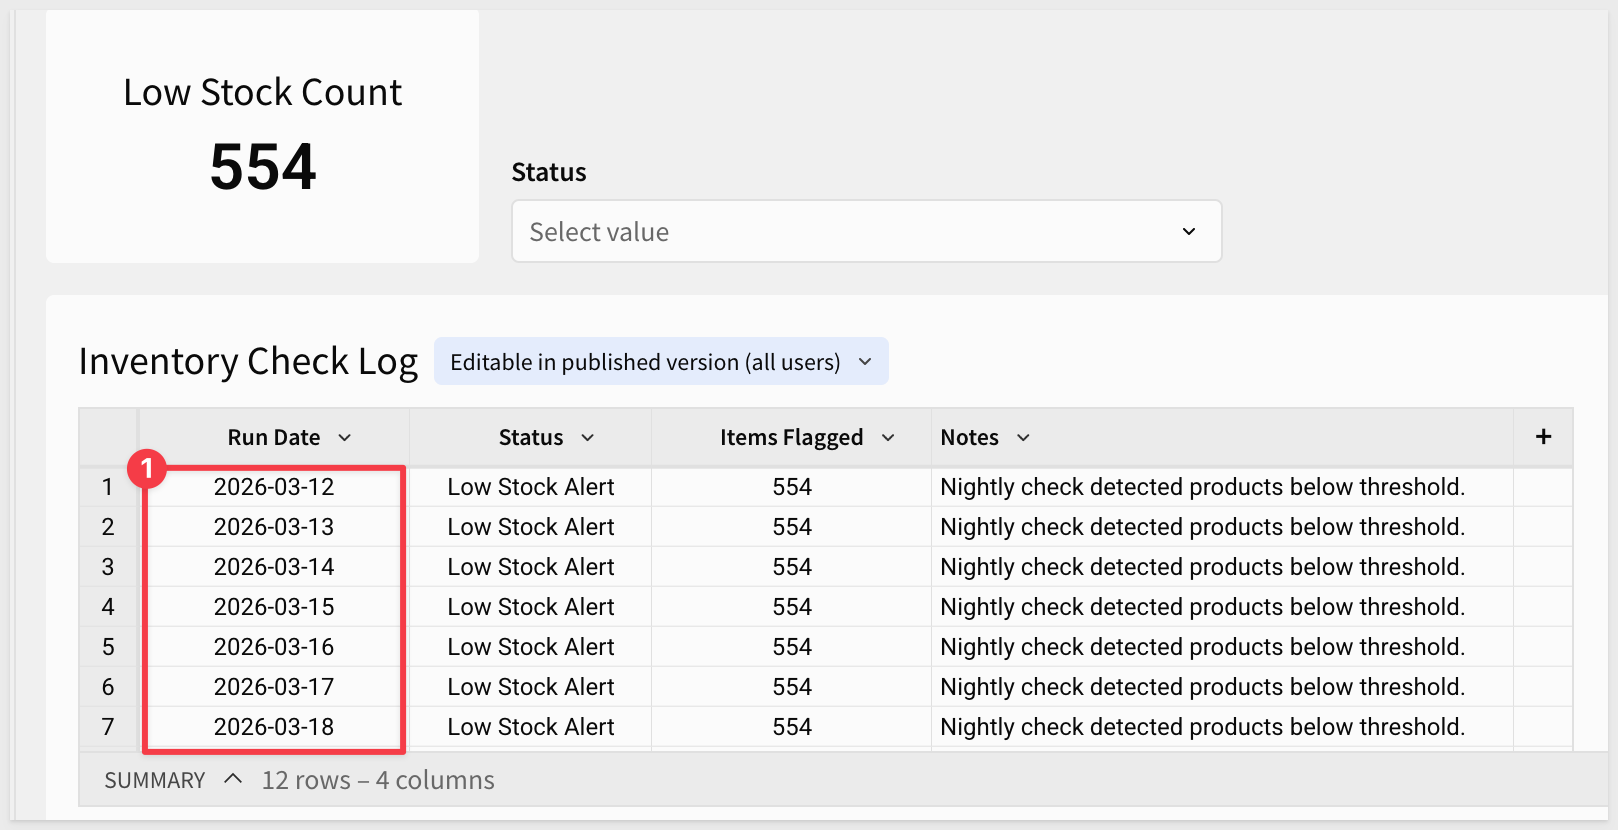This screenshot has height=830, width=1618.
Task: Click Low Stock Alert status in row 2
Action: pyautogui.click(x=531, y=527)
